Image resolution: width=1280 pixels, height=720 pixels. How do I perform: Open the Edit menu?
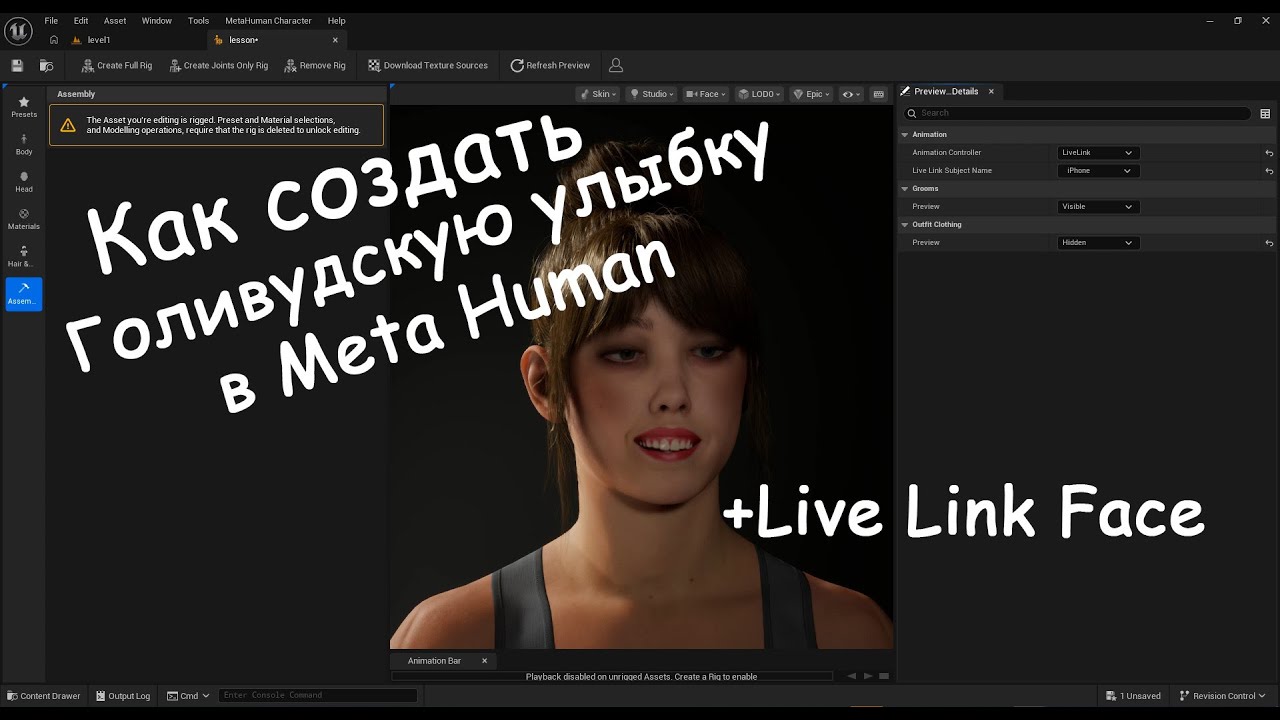81,20
